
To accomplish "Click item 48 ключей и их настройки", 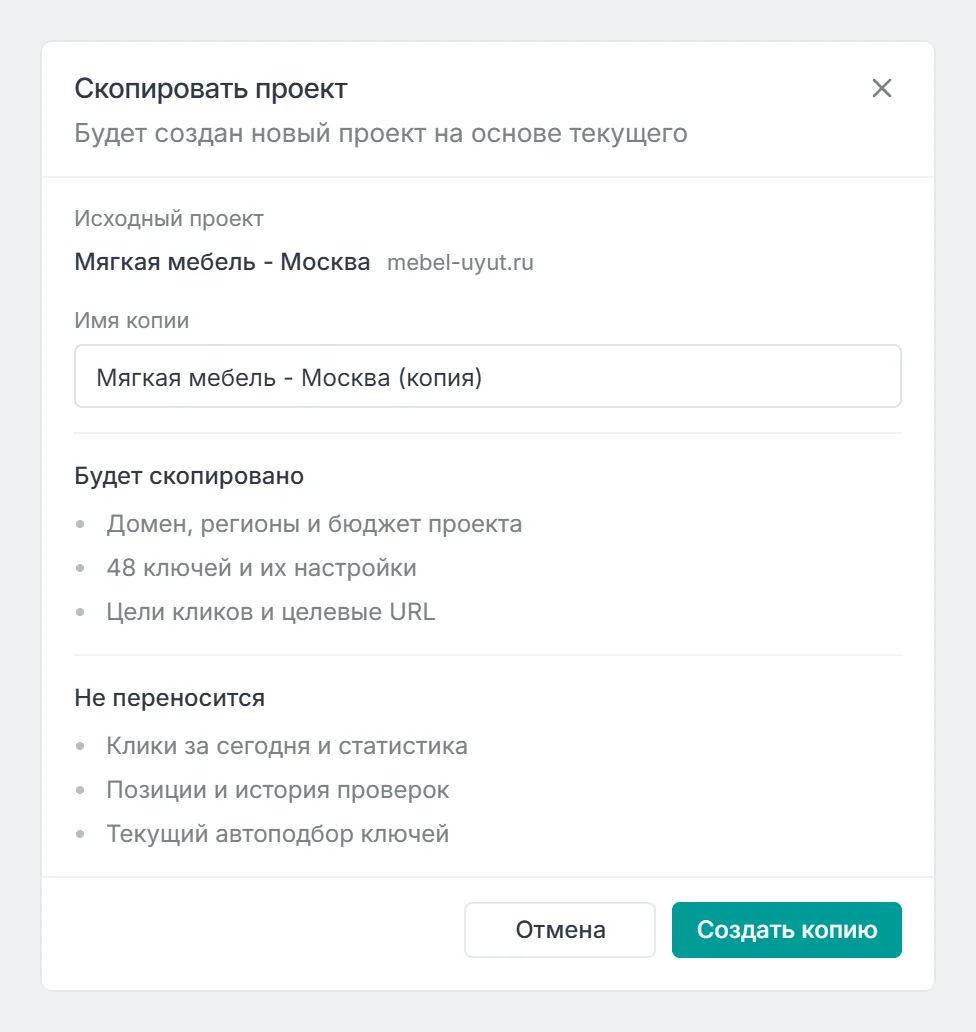I will (x=261, y=568).
